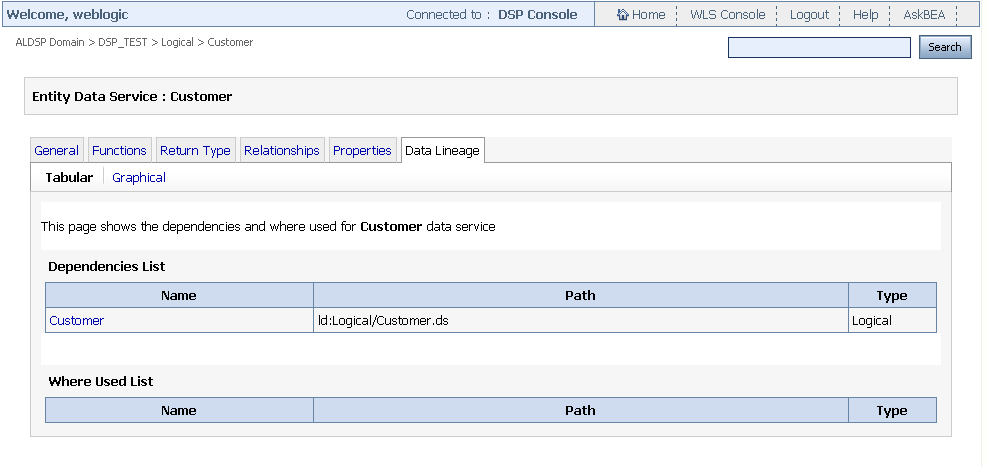Switch to the General tab
Viewport: 988px width, 467px height.
coord(56,151)
